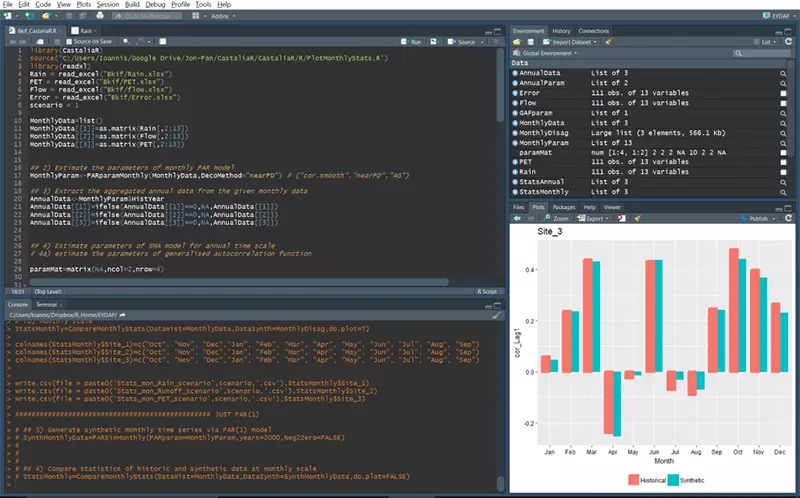
Task: Click the Run button in the editor
Action: [x=412, y=42]
